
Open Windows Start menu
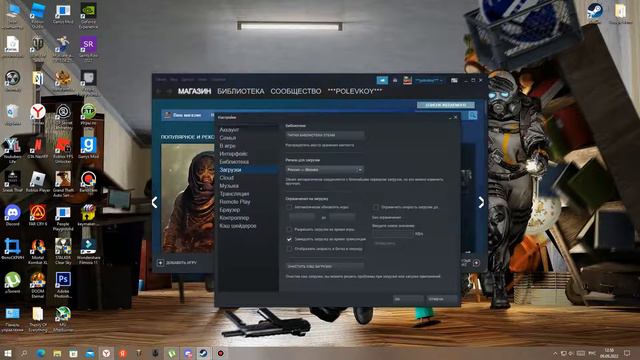pos(8,353)
